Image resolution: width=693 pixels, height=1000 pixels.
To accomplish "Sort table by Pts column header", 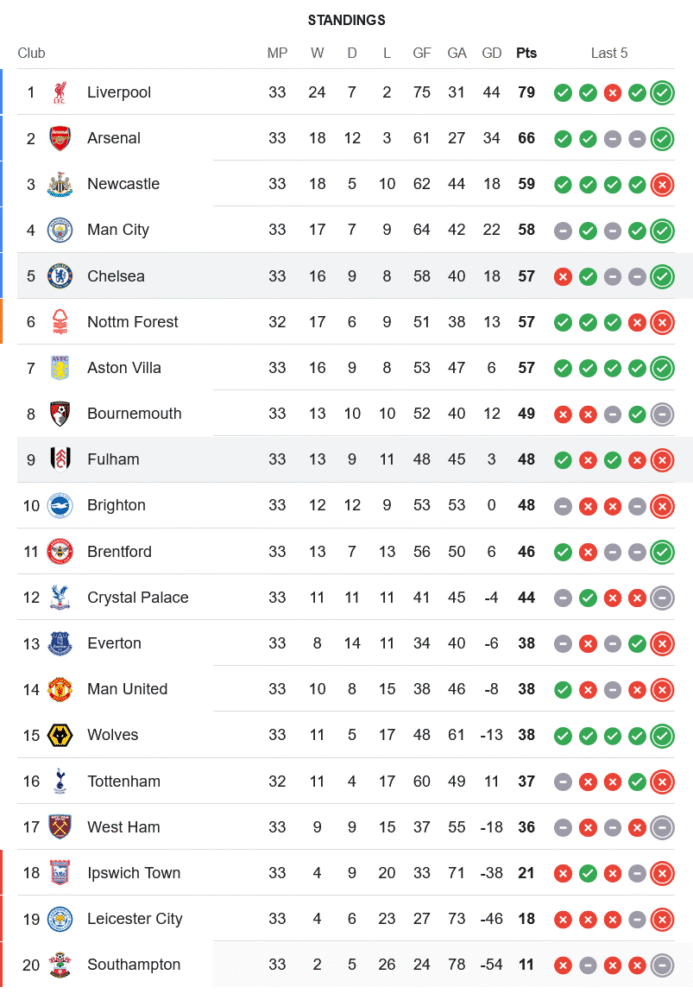I will pos(526,53).
